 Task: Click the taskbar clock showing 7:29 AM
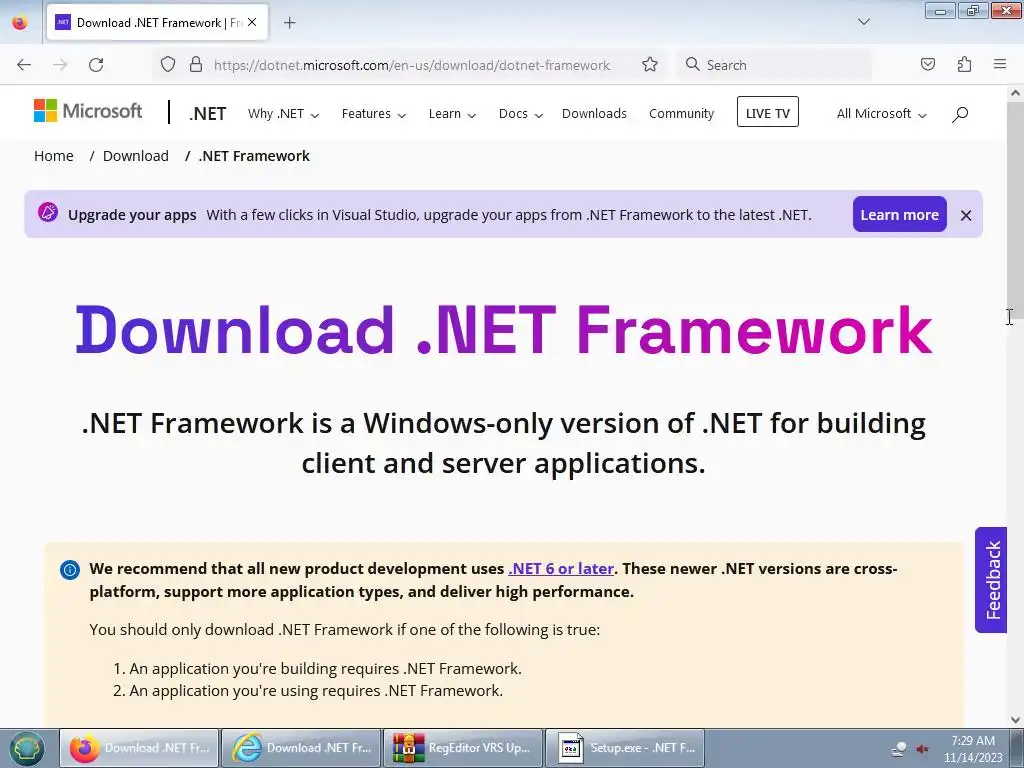[x=973, y=749]
